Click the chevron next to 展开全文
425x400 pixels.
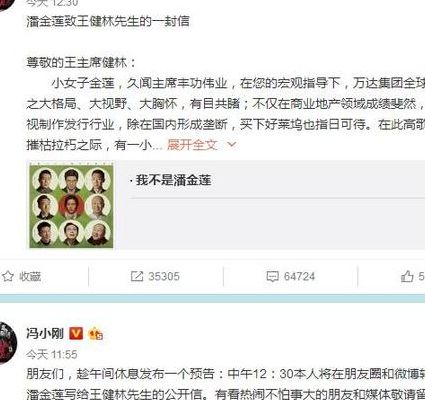click(x=231, y=145)
